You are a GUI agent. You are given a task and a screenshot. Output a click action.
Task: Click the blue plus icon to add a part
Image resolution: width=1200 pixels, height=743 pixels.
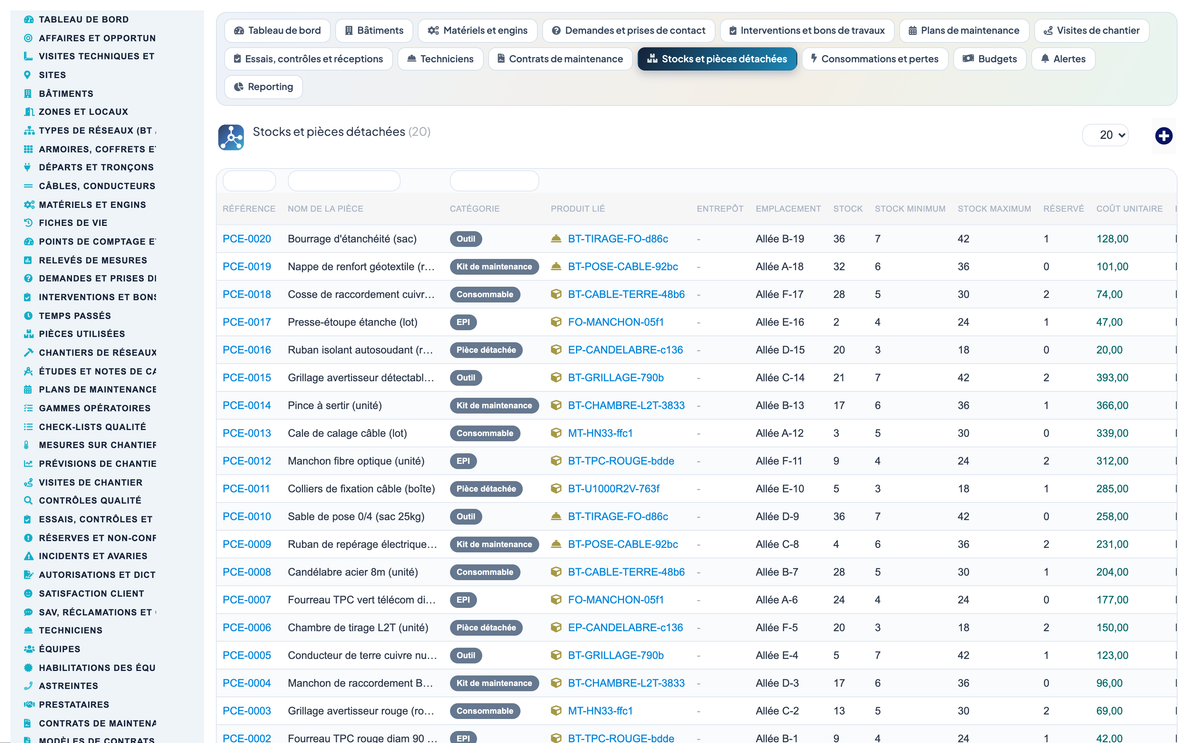coord(1163,136)
